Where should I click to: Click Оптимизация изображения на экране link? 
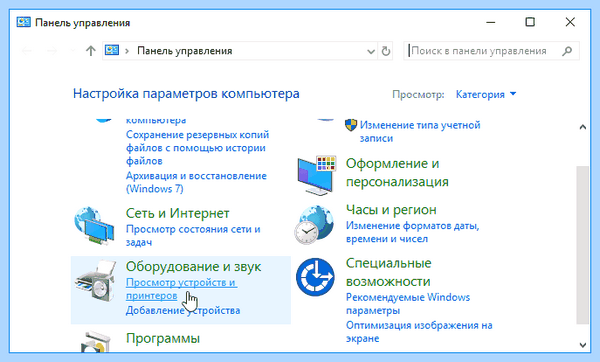tap(419, 332)
